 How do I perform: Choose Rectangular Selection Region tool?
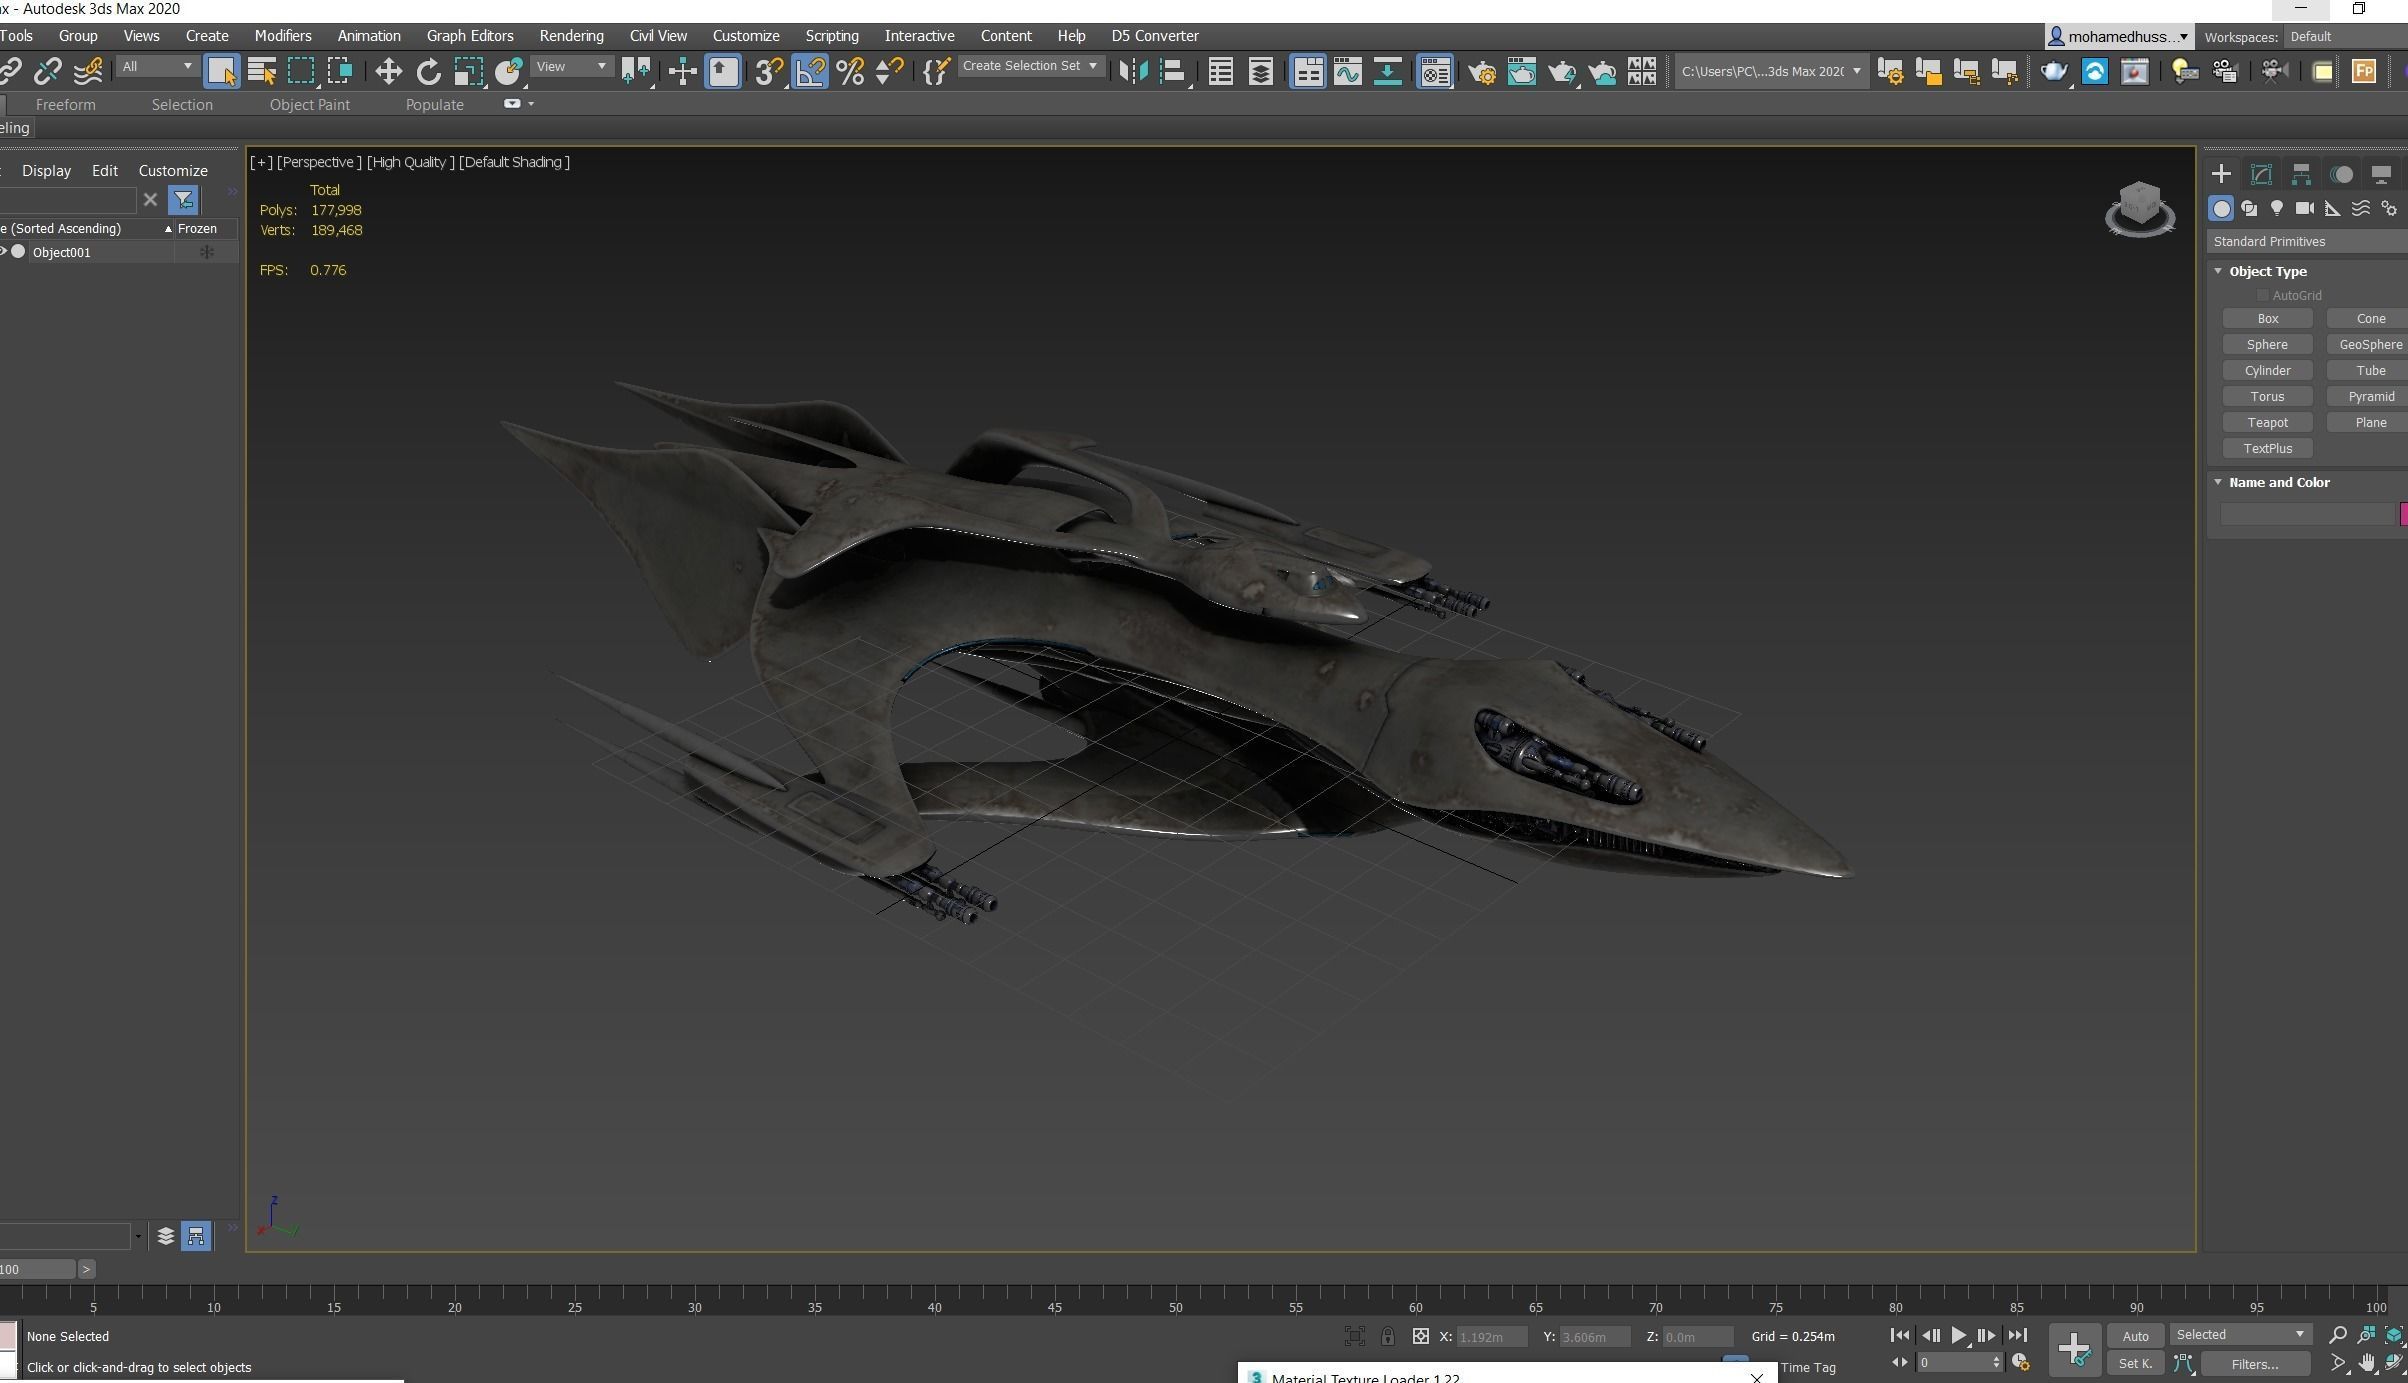(301, 71)
